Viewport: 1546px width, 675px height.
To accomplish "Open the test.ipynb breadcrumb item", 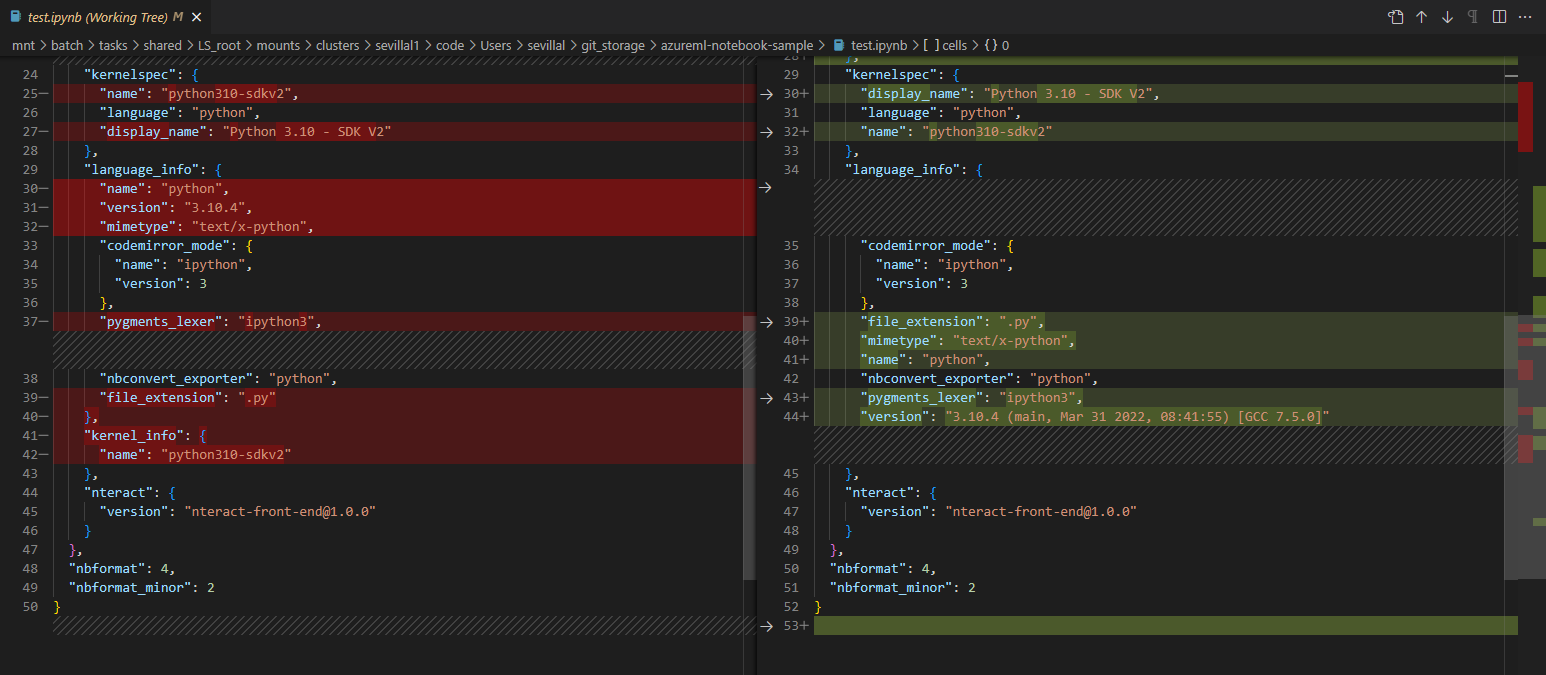I will pyautogui.click(x=879, y=45).
